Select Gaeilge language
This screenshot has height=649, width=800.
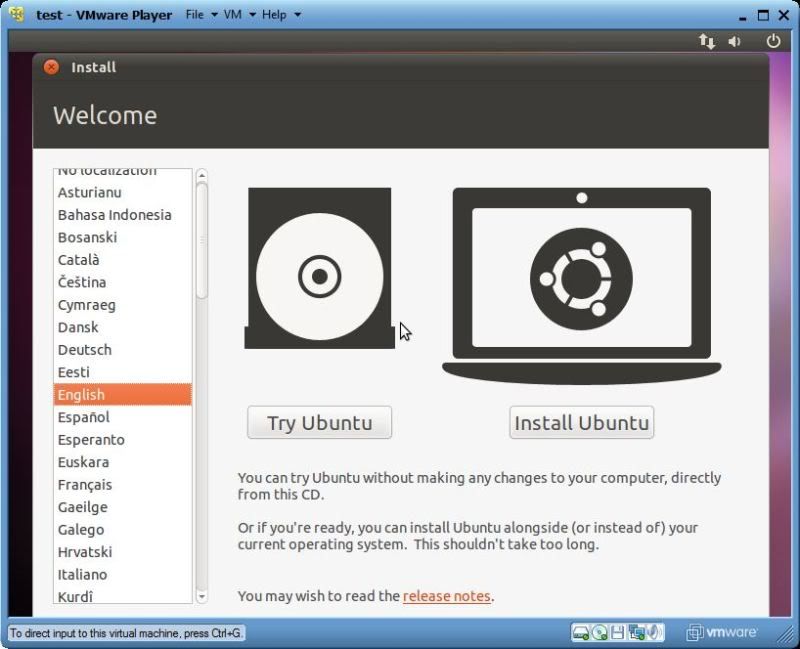[122, 507]
